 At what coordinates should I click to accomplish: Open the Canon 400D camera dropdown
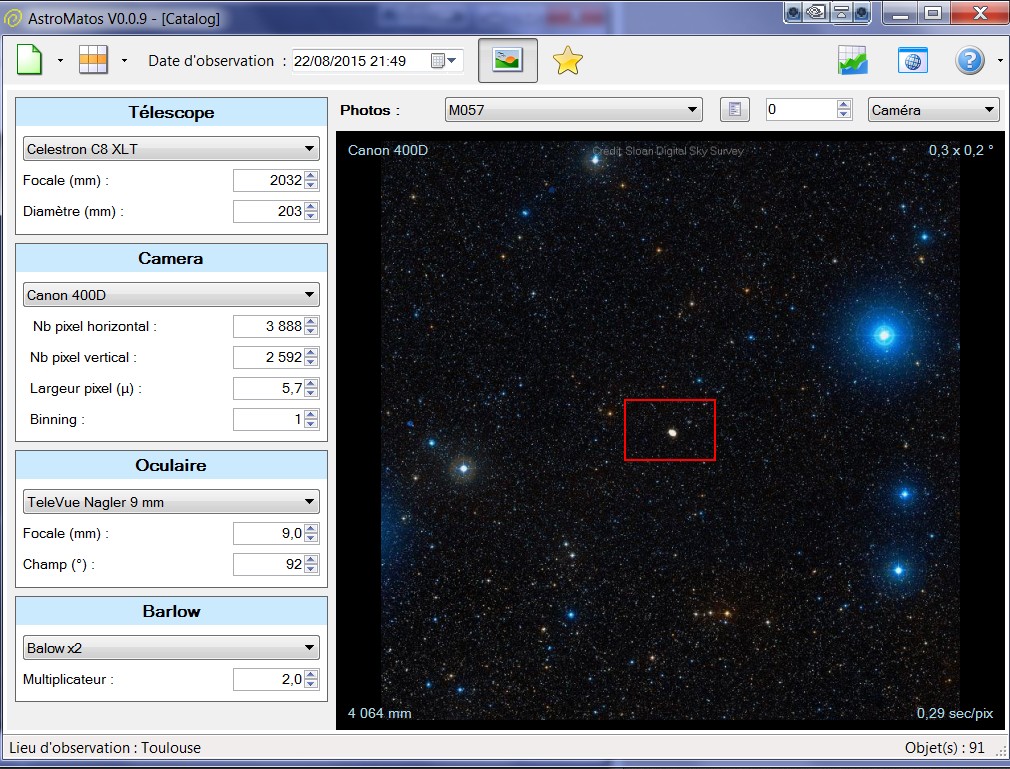(171, 295)
